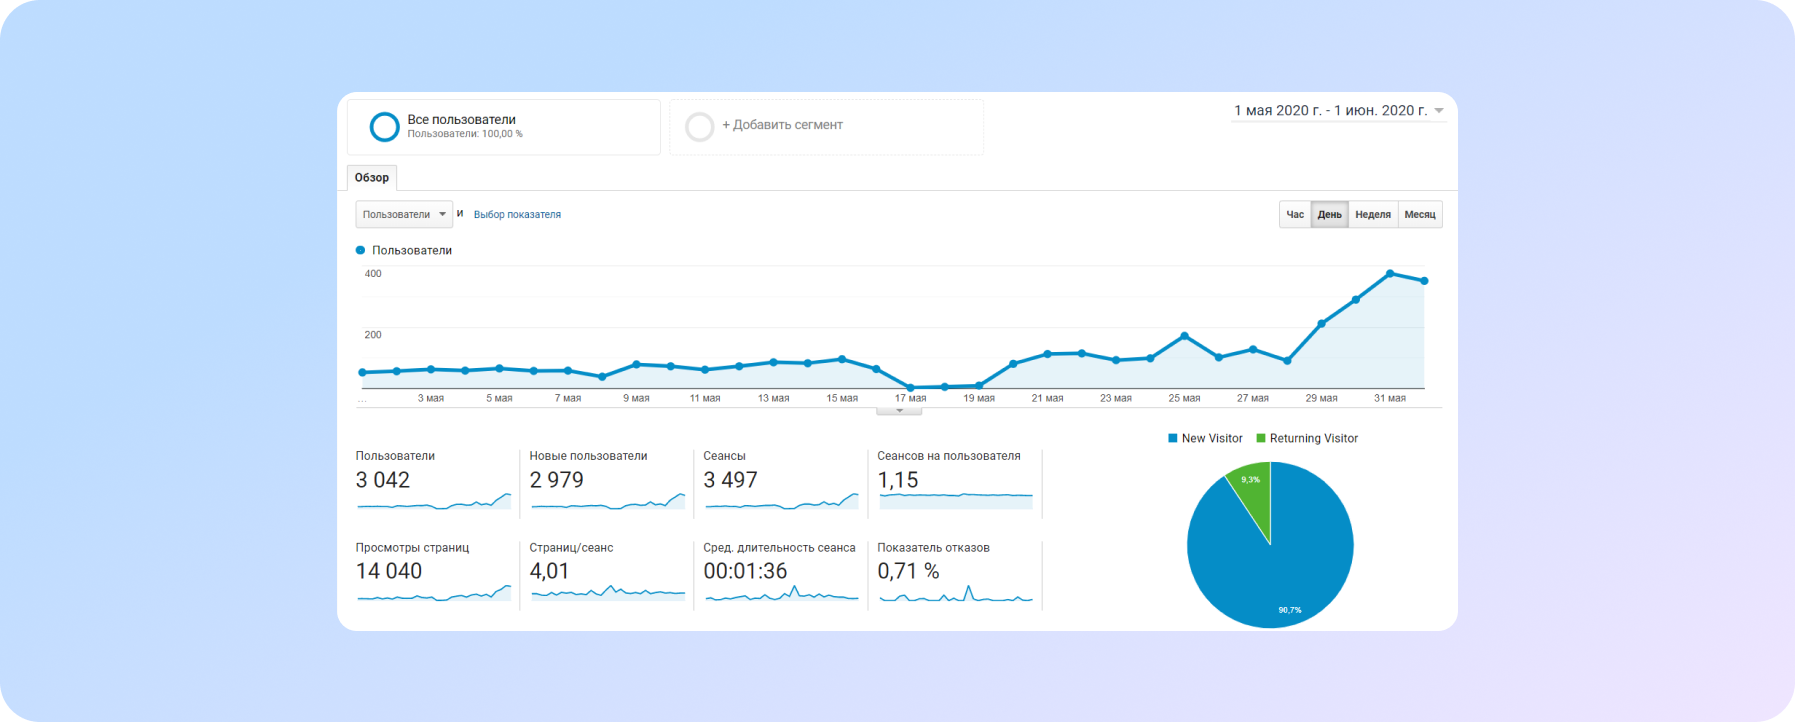Click the green 'Returning Visitor' legend swatch
Image resolution: width=1795 pixels, height=722 pixels.
[x=1261, y=438]
